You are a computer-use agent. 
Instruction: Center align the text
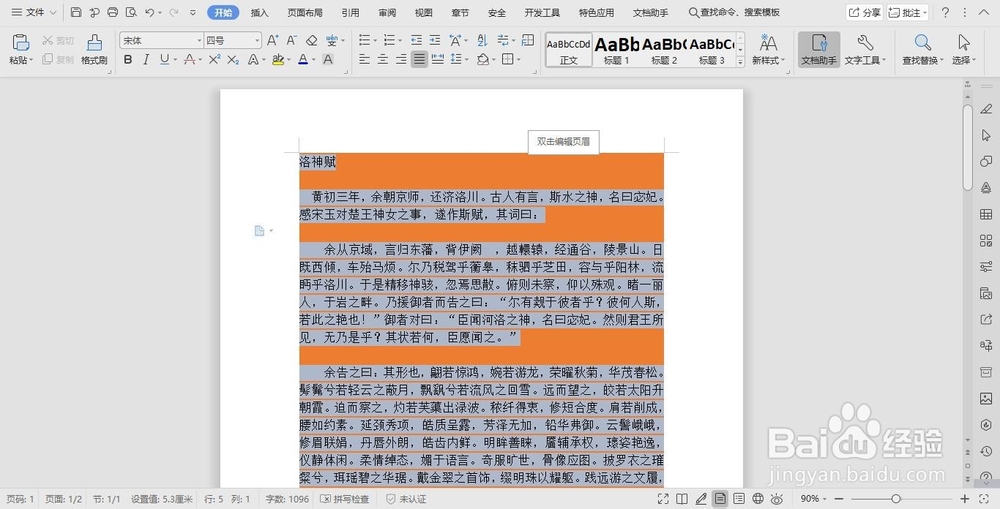tap(383, 59)
